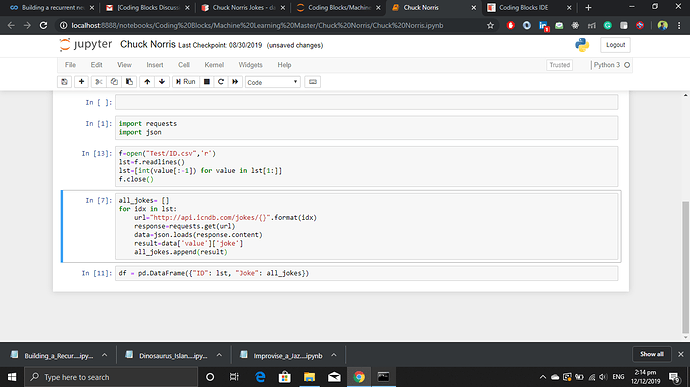This screenshot has height=387, width=690.
Task: Switch to Building a recurrent tab
Action: point(52,7)
